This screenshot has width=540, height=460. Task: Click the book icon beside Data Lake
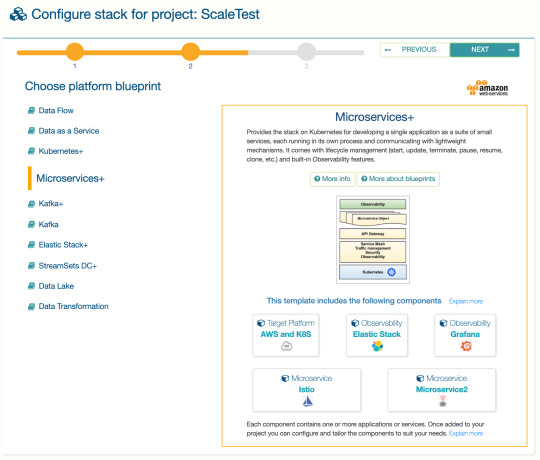(31, 286)
